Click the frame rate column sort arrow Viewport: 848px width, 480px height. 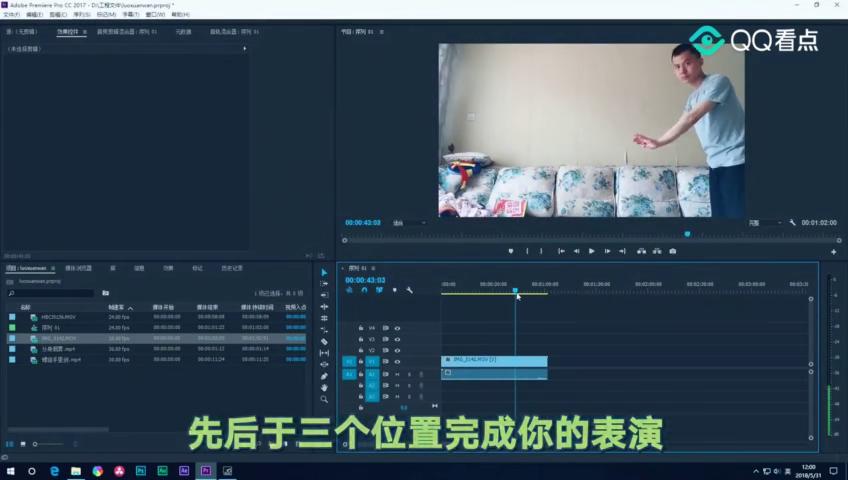click(130, 308)
